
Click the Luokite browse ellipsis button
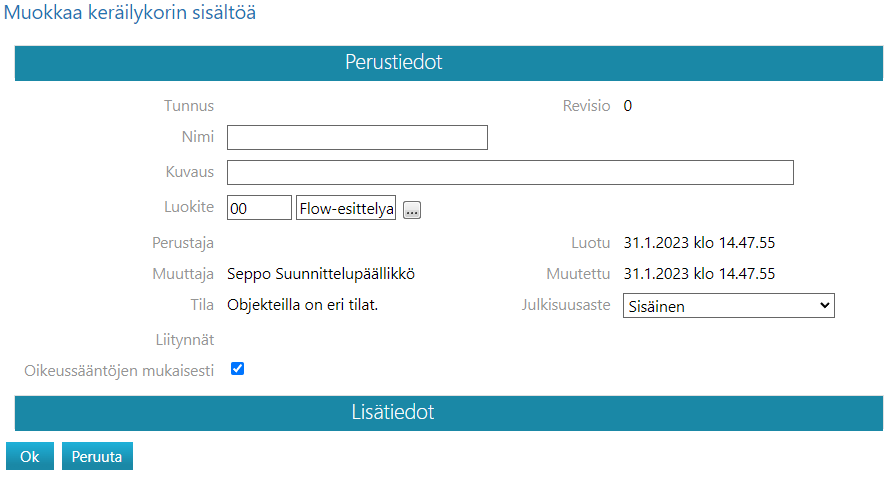pyautogui.click(x=412, y=209)
